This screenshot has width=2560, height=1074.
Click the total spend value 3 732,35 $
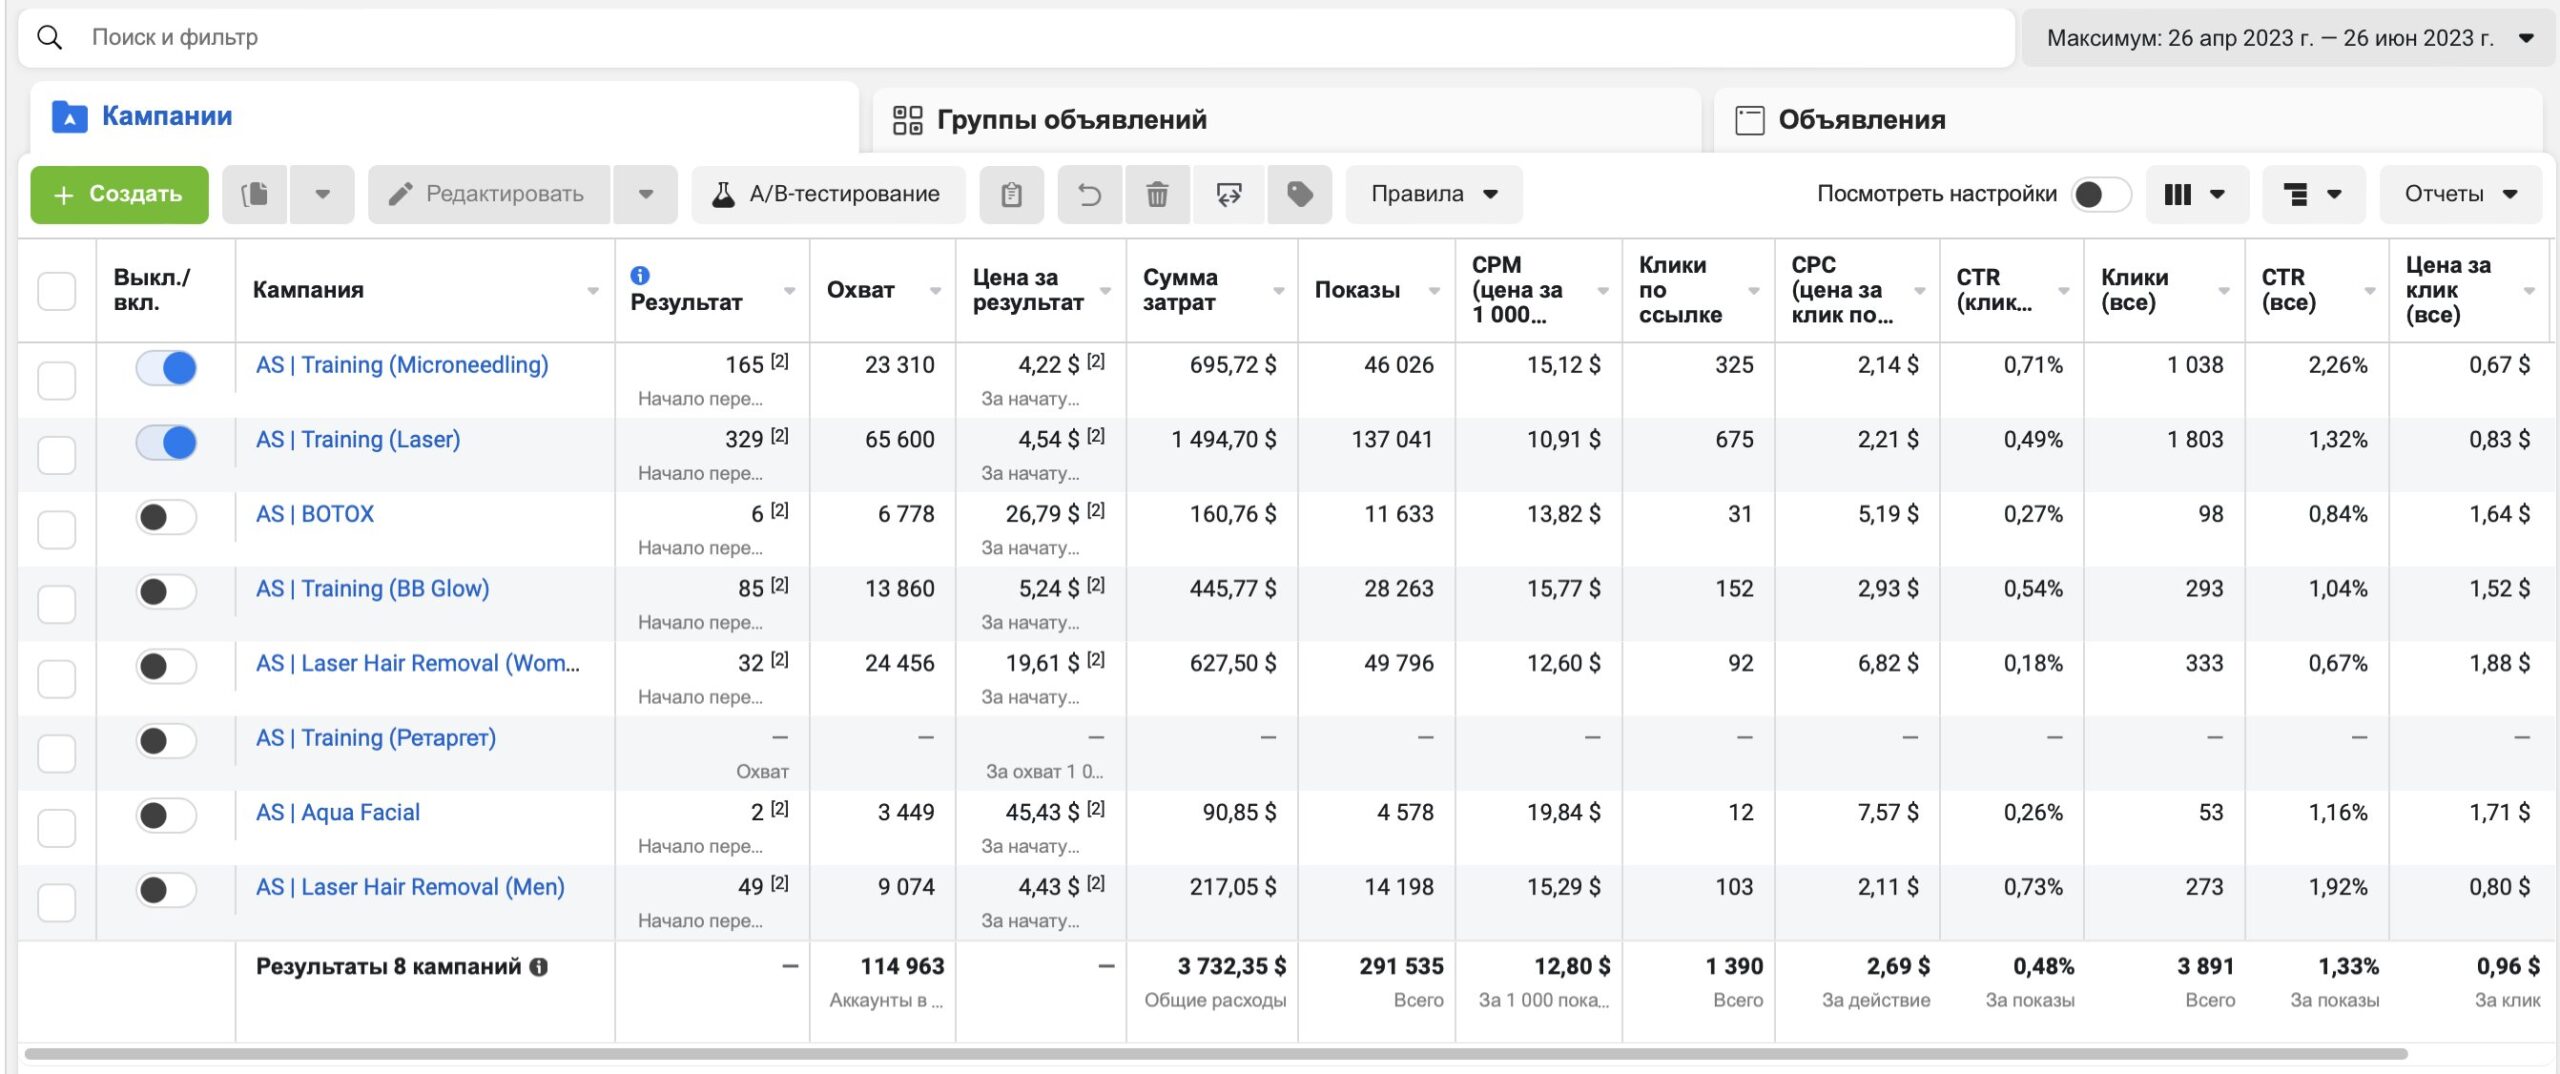click(1231, 966)
